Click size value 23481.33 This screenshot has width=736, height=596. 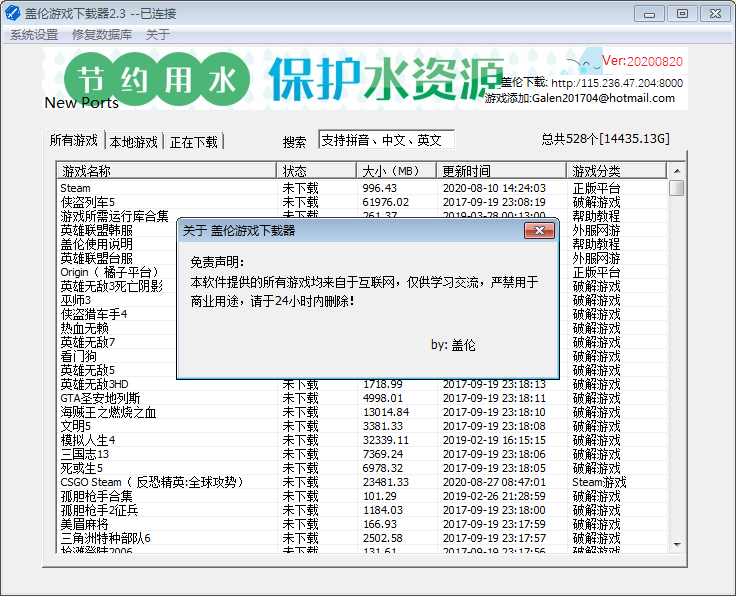pyautogui.click(x=385, y=482)
